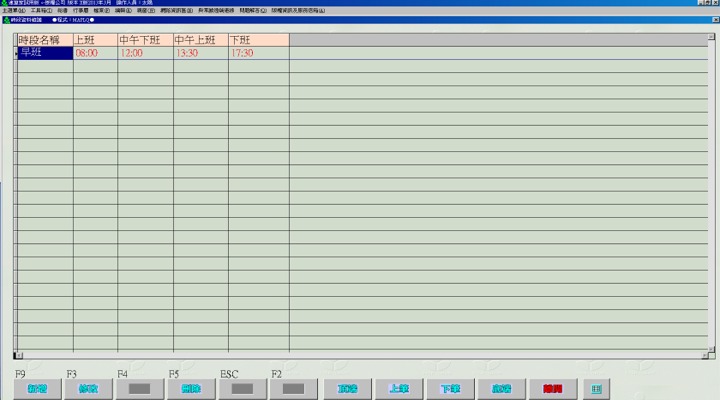
Task: Click the grid icon button at bottom right
Action: click(x=597, y=388)
